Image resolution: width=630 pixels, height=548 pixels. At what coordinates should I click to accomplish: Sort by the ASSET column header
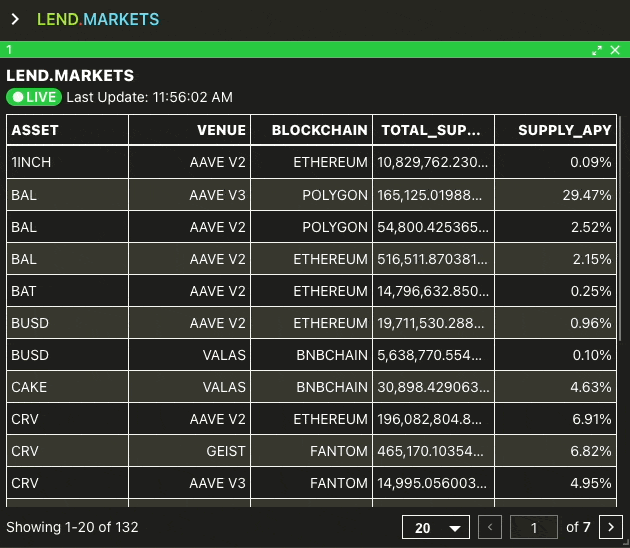click(68, 130)
